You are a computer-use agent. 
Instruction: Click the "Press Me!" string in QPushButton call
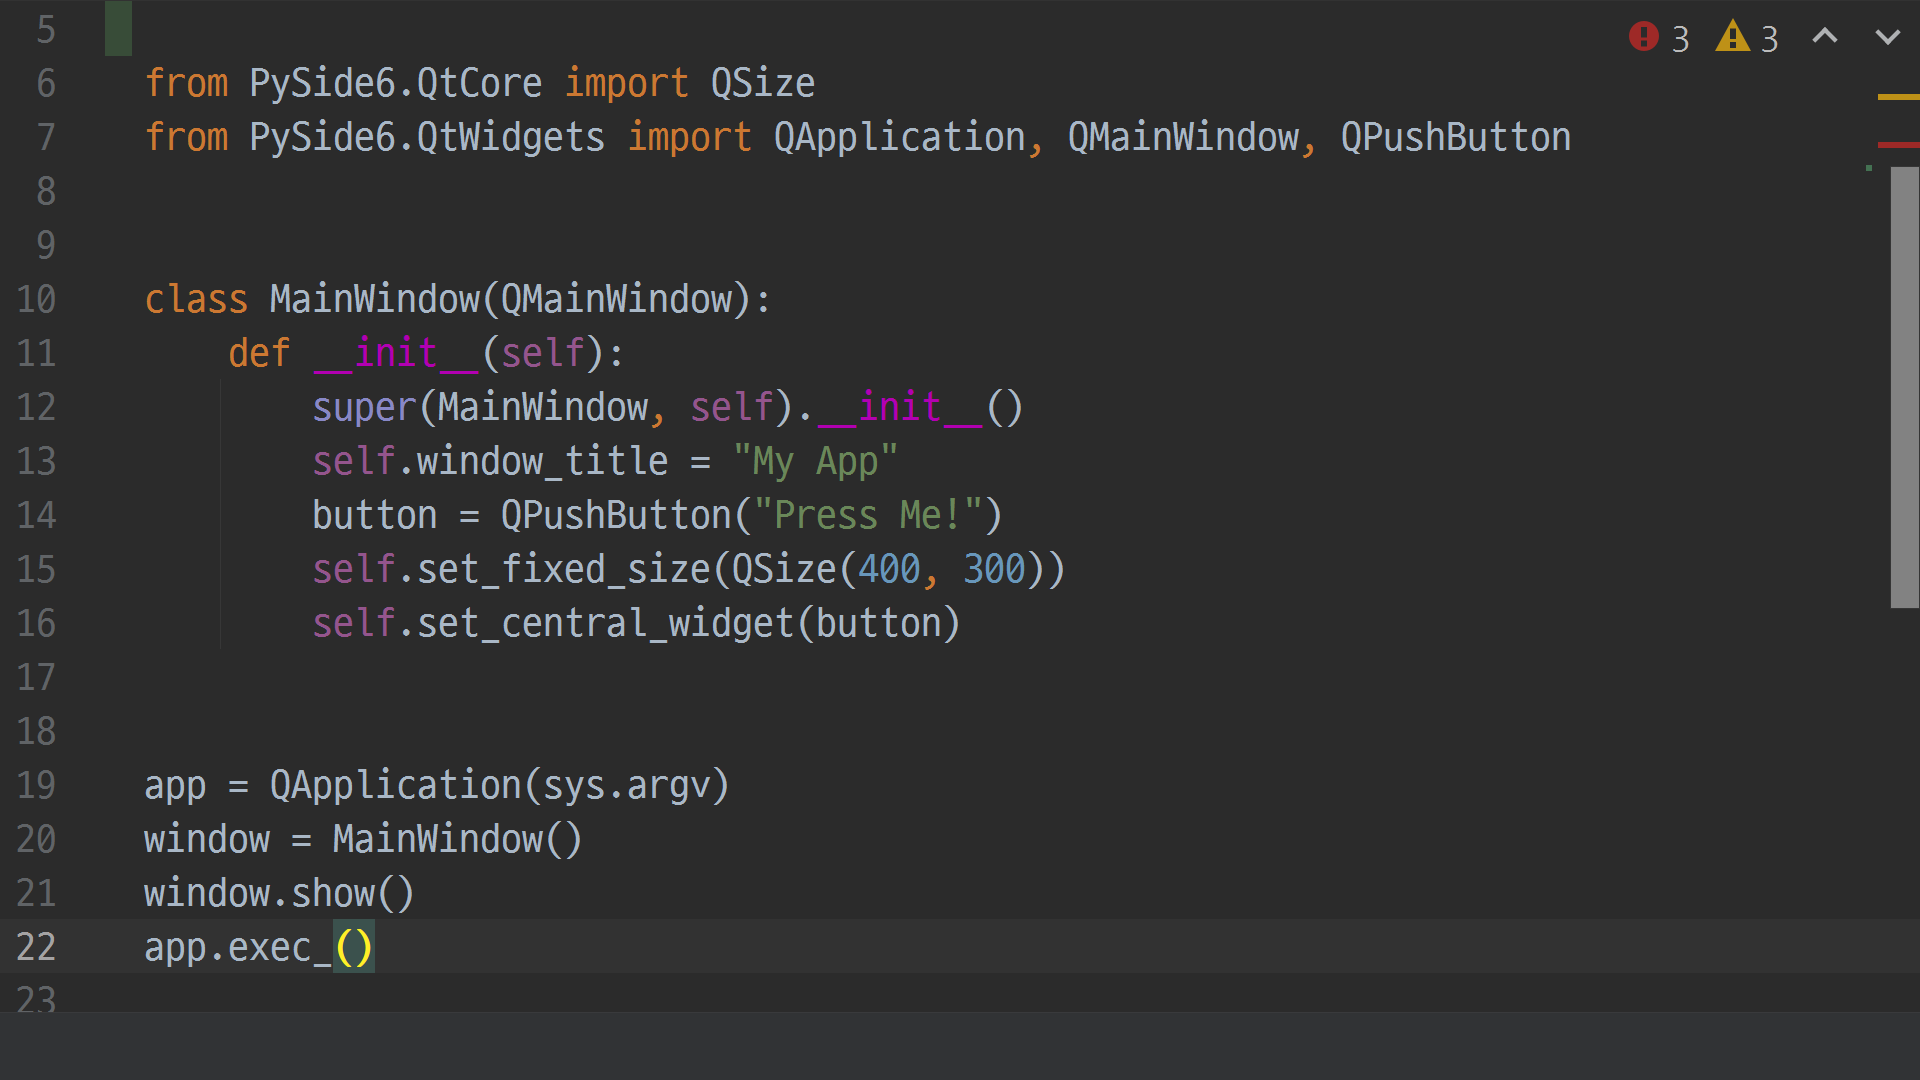[866, 515]
